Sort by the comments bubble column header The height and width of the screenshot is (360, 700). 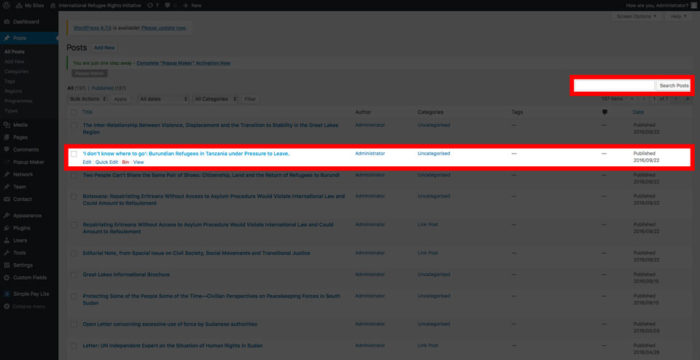(x=604, y=112)
